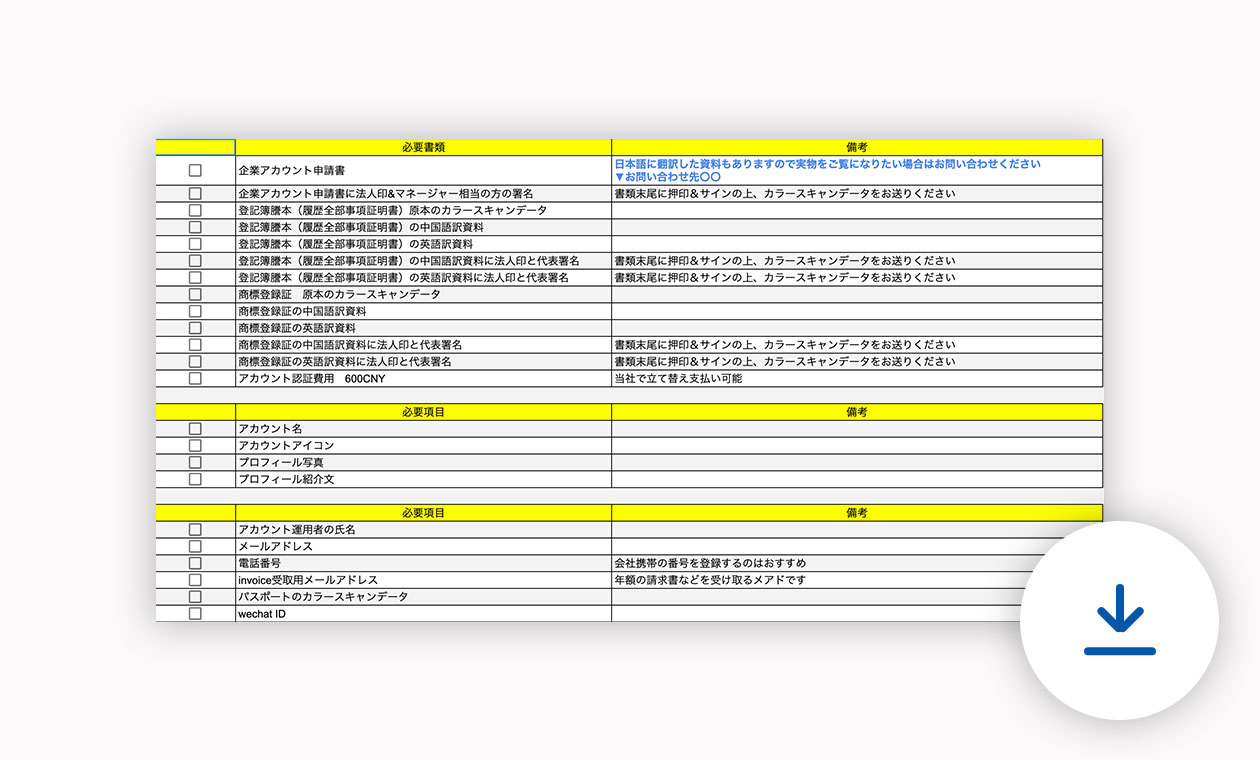
Task: Select cell 企業アカウント申請書に法人印&マネージャー相当の方の署名
Action: click(x=423, y=194)
